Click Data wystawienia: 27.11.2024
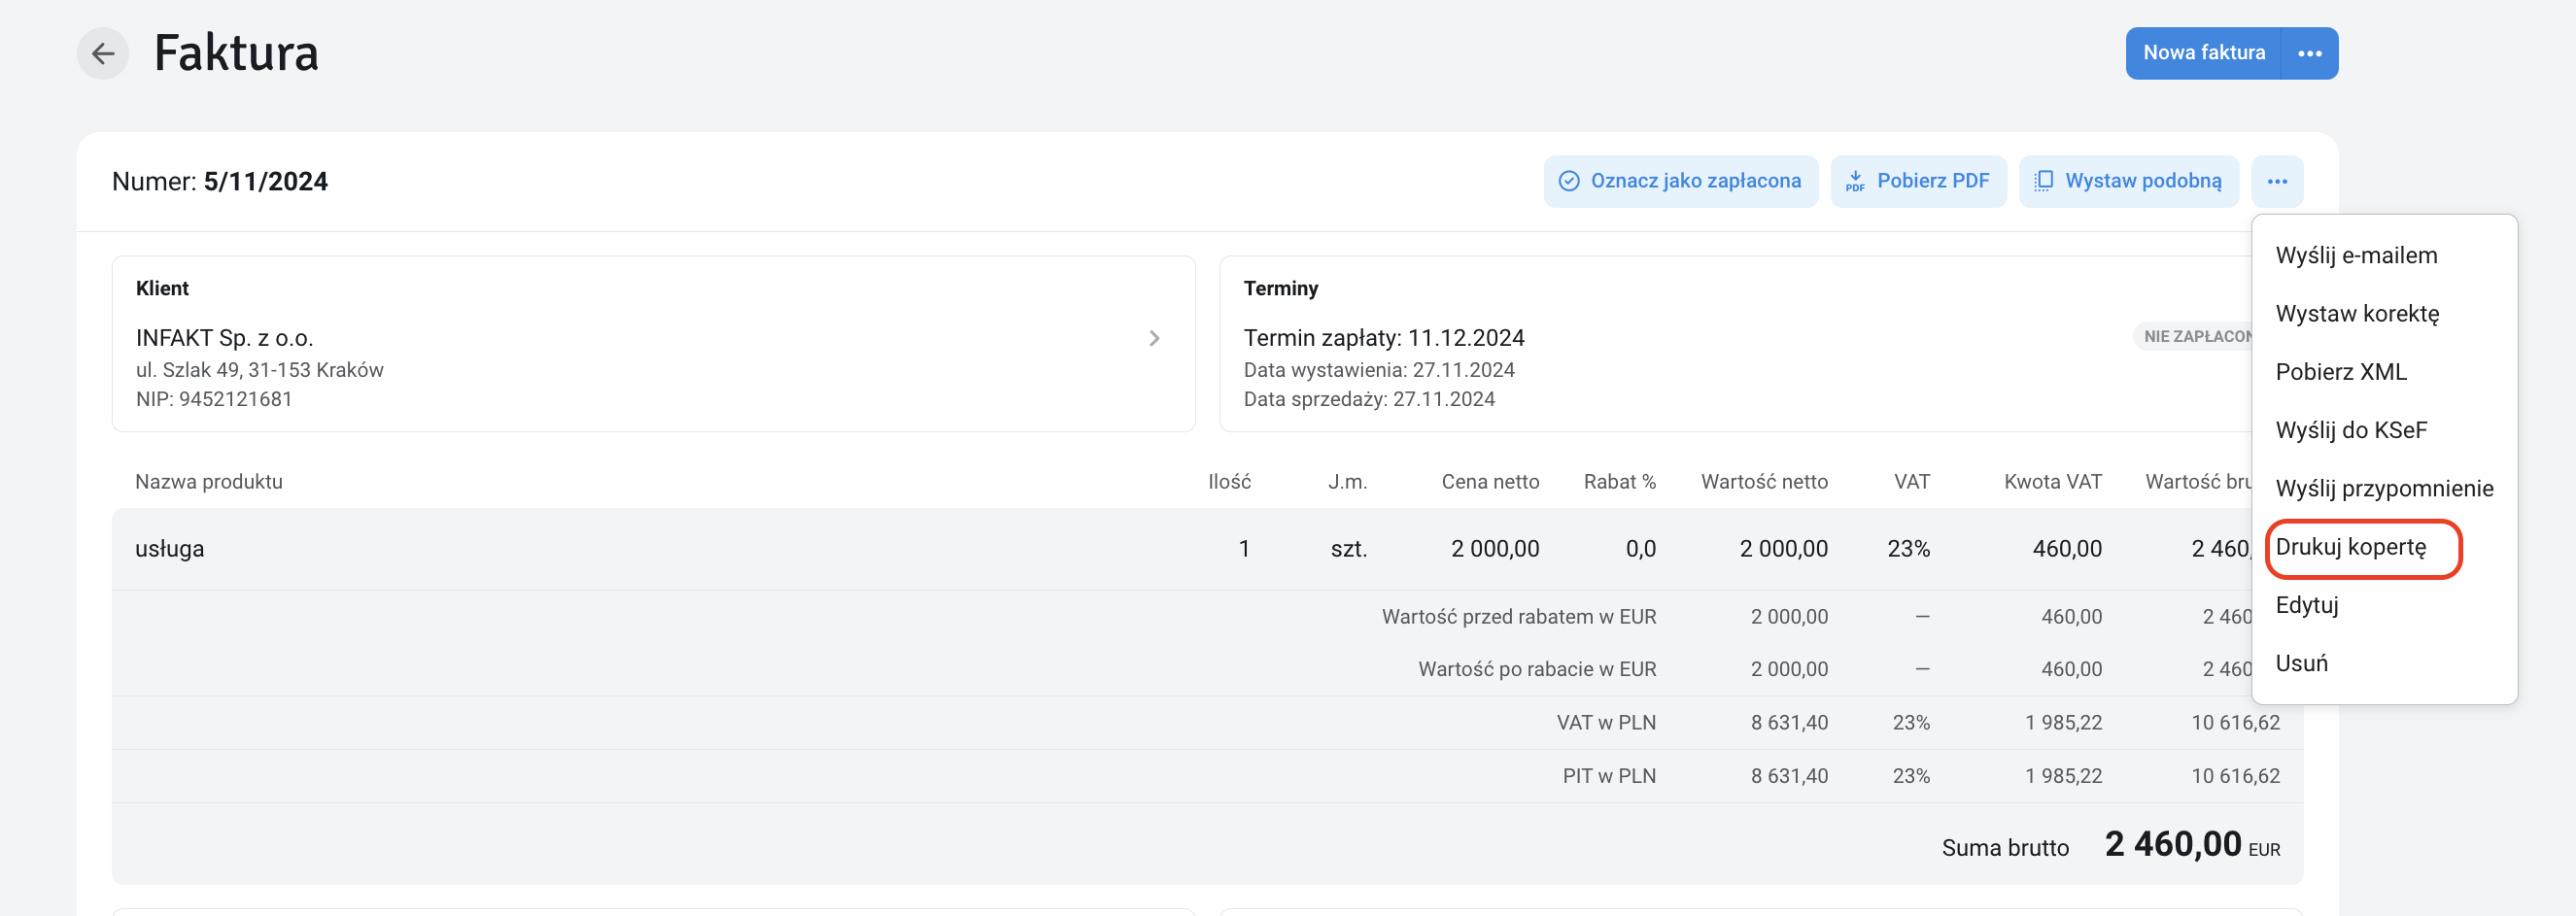The width and height of the screenshot is (2576, 916). click(1379, 370)
